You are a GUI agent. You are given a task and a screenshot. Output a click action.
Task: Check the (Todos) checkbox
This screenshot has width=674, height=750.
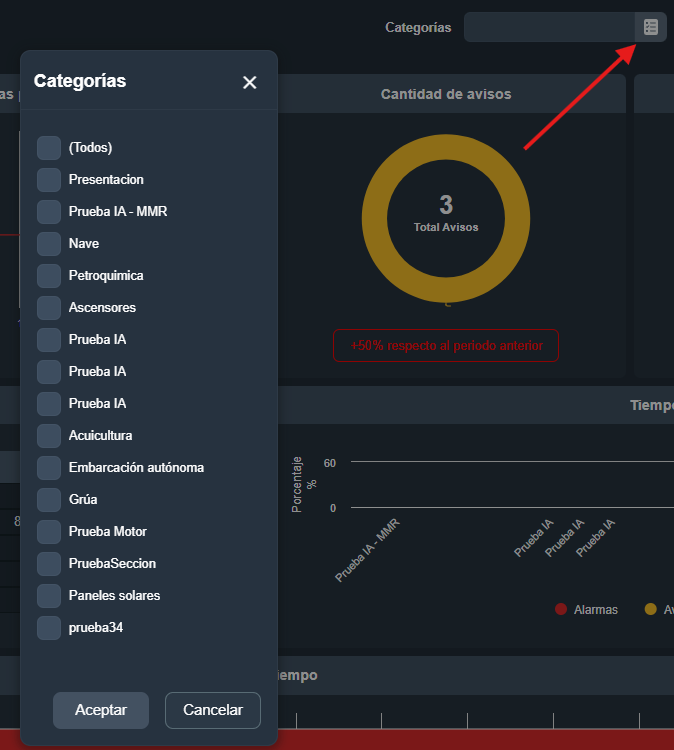pos(49,148)
